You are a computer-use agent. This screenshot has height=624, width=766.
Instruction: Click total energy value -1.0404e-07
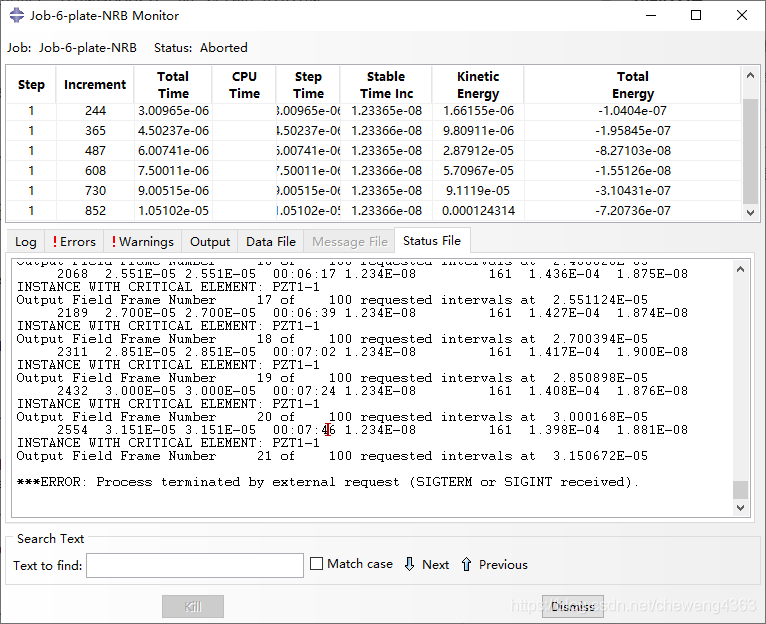[633, 111]
